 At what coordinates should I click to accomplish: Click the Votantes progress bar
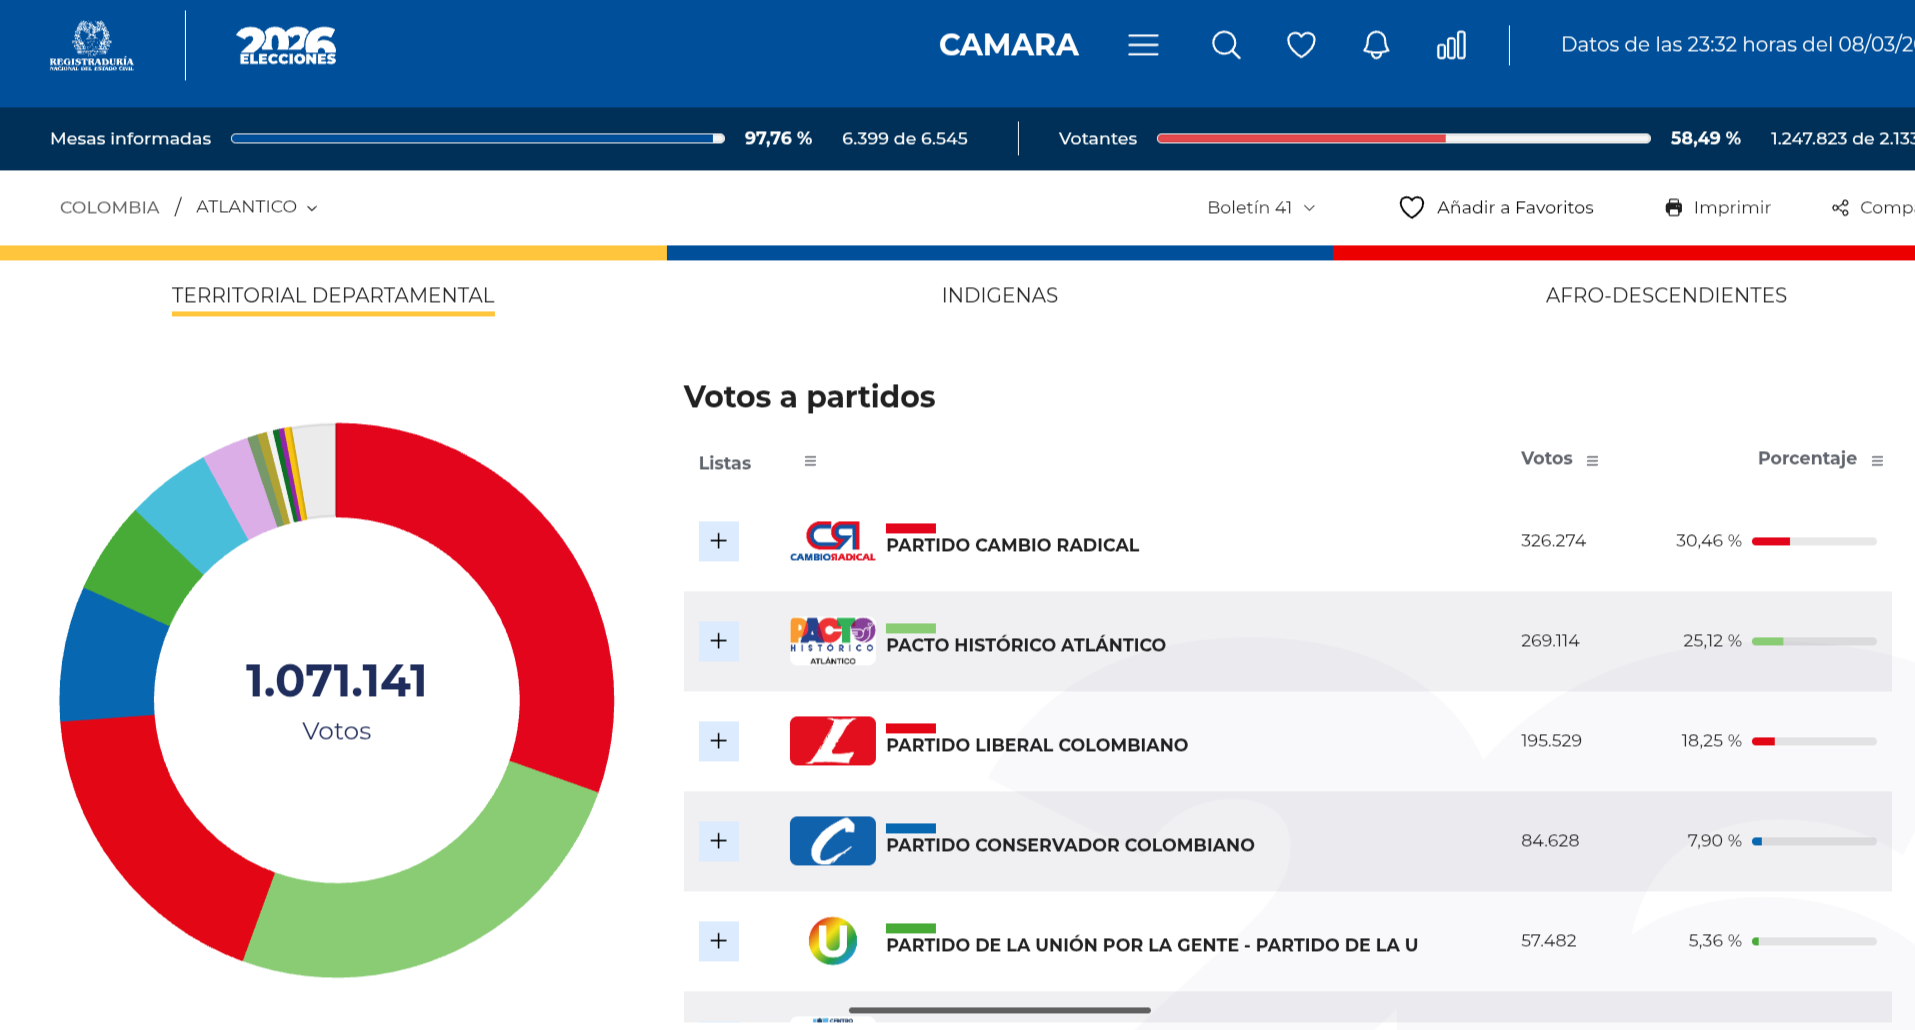[x=1403, y=138]
